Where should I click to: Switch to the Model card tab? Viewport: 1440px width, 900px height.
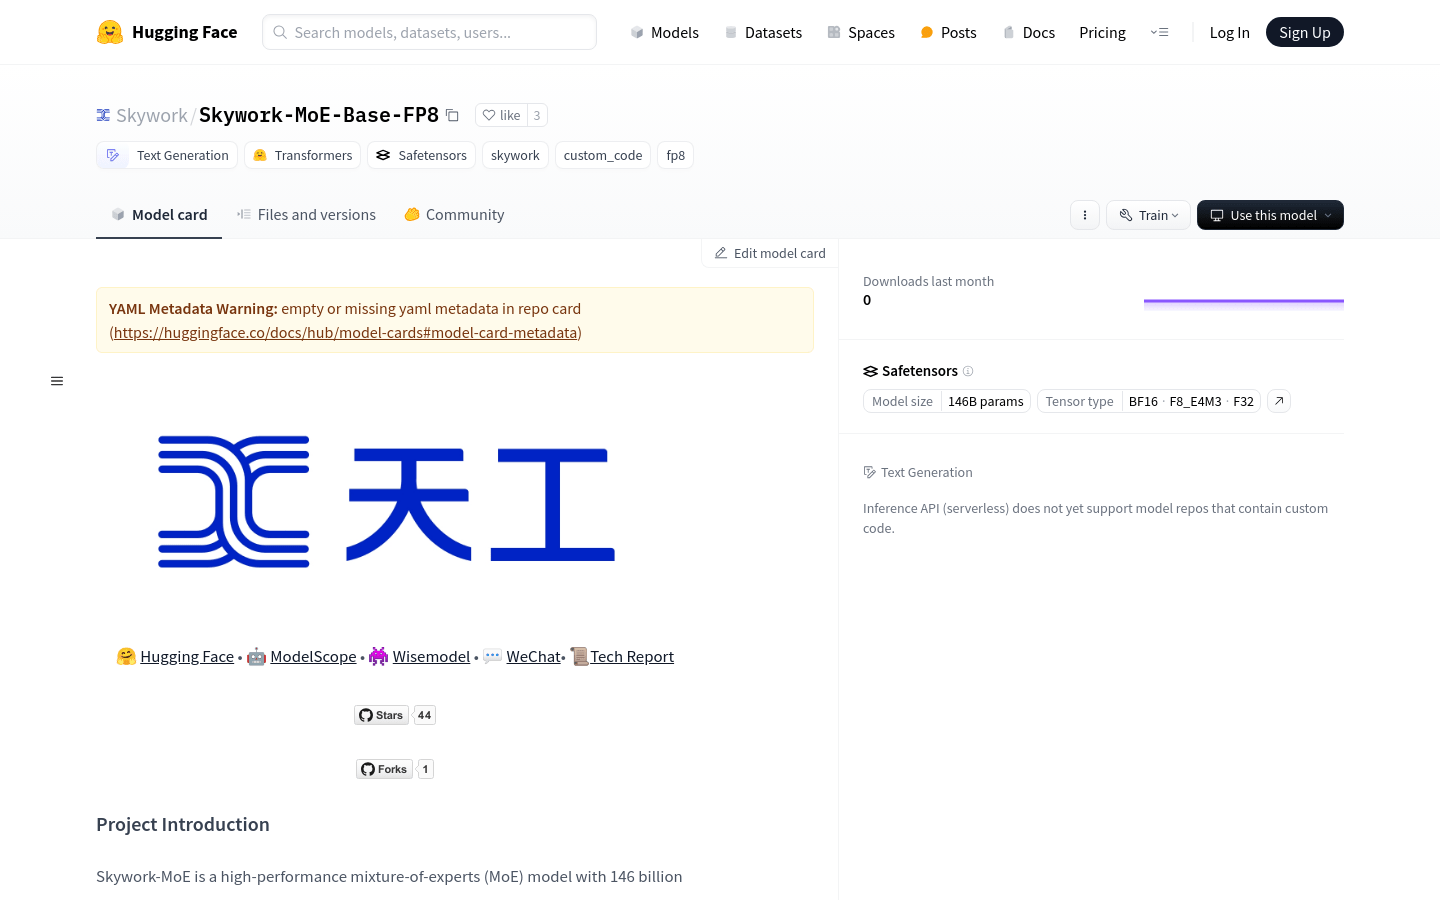click(x=159, y=214)
